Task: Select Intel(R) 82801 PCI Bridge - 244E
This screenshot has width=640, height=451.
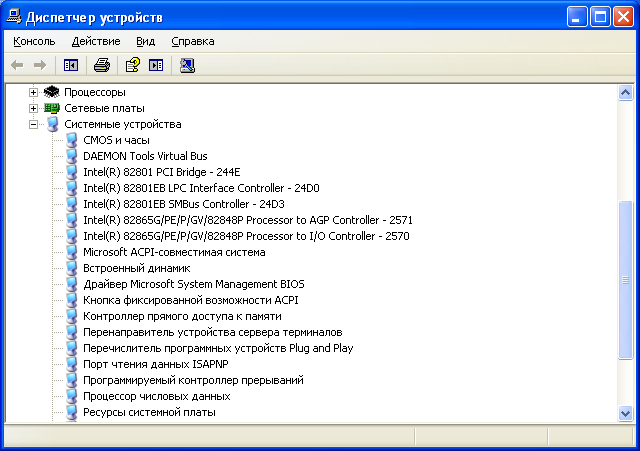Action: coord(162,172)
